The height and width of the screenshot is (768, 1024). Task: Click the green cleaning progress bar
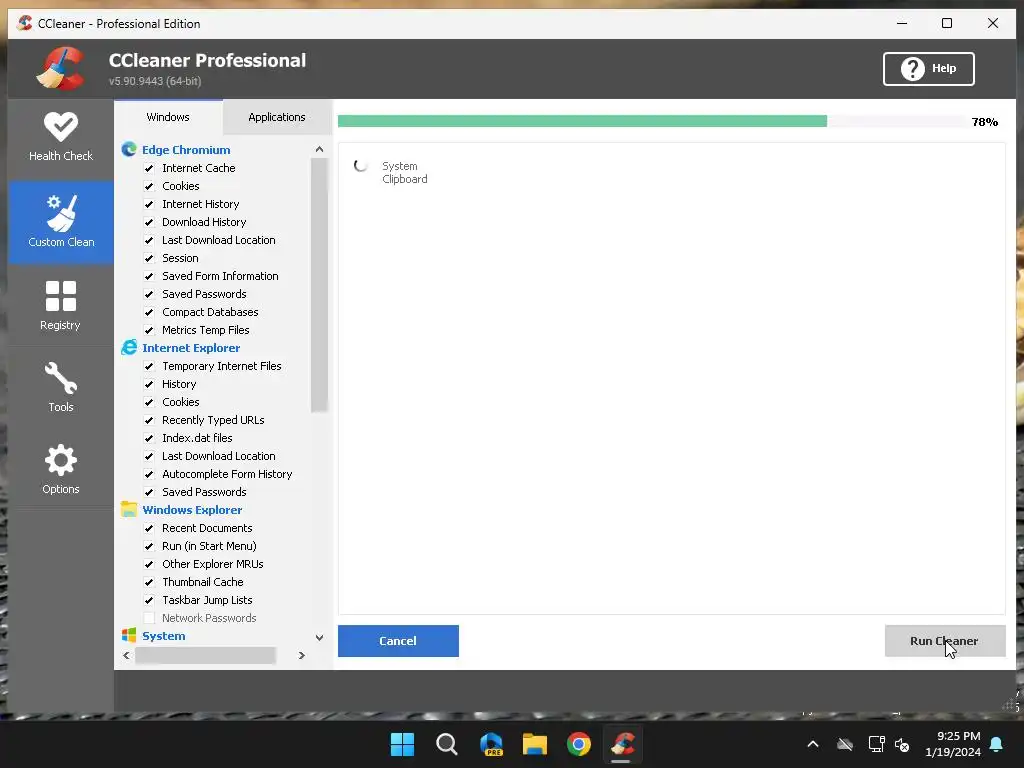[x=582, y=121]
